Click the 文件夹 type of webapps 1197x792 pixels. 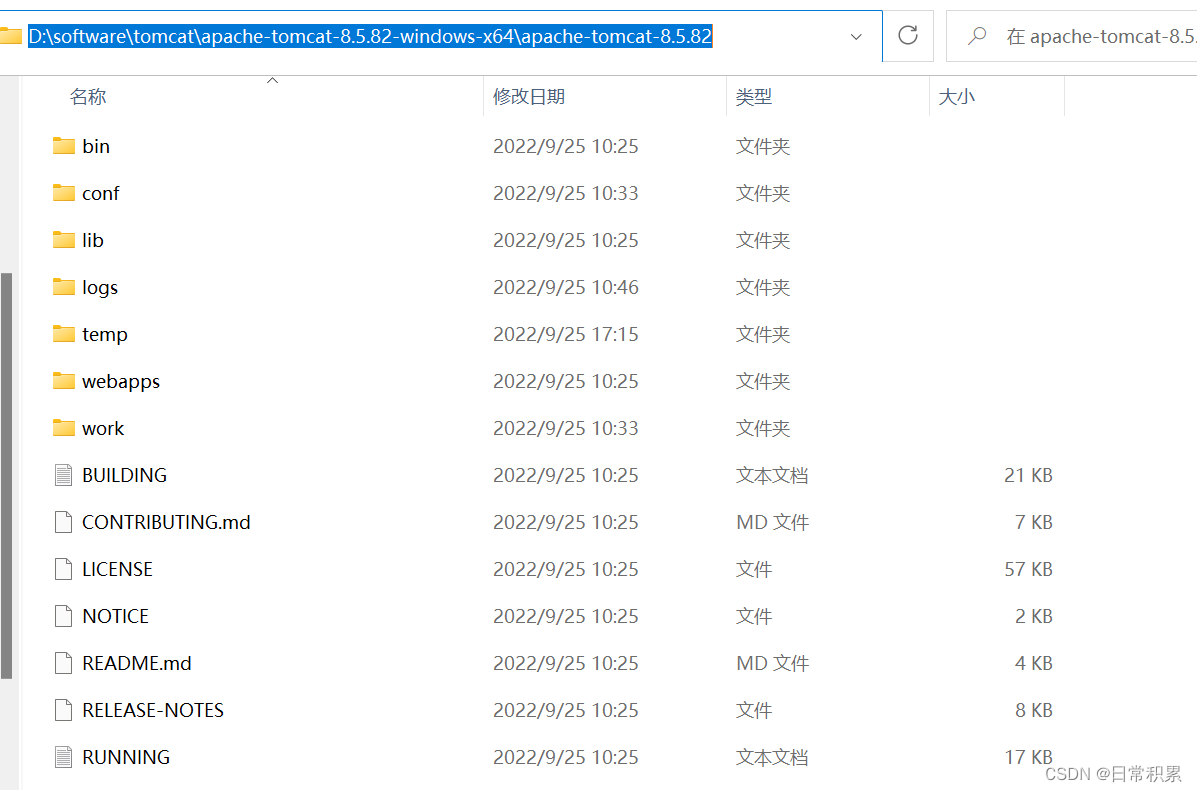(763, 381)
